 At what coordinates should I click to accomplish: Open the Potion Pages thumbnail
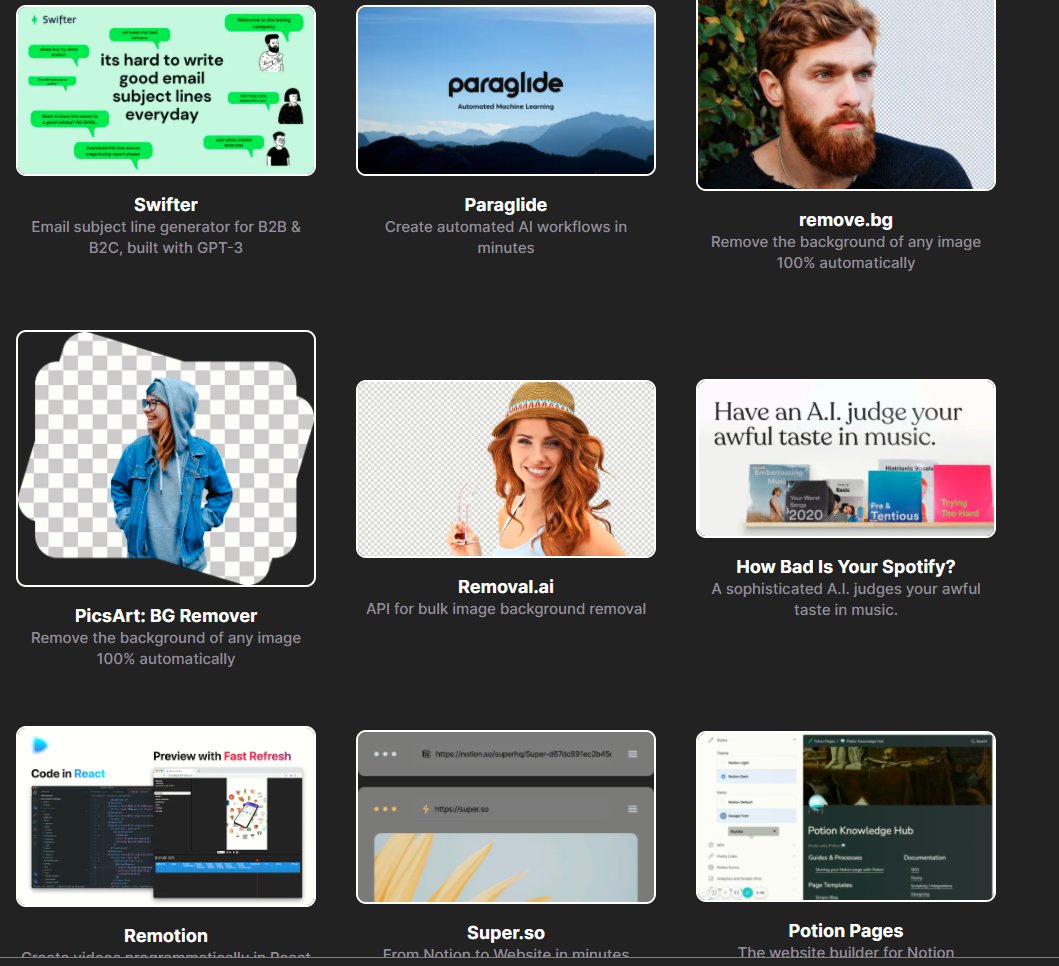tap(846, 816)
